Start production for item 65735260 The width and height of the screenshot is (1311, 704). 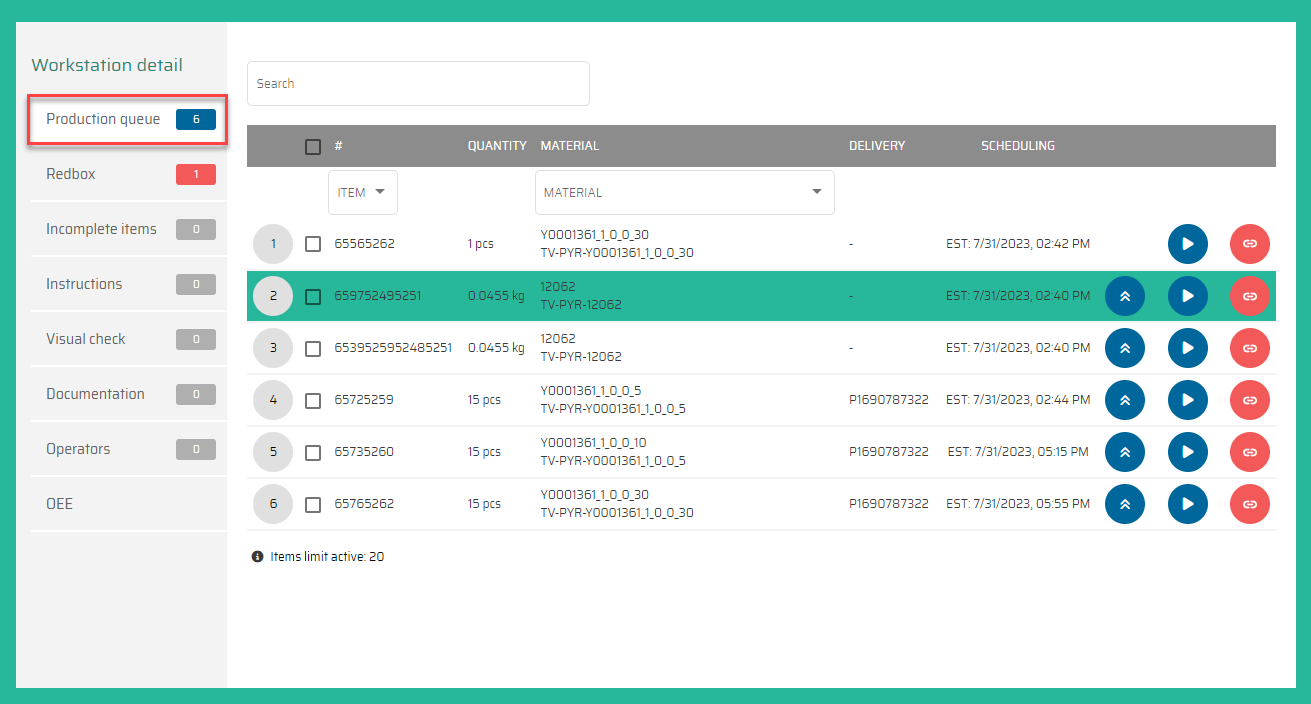pyautogui.click(x=1187, y=452)
